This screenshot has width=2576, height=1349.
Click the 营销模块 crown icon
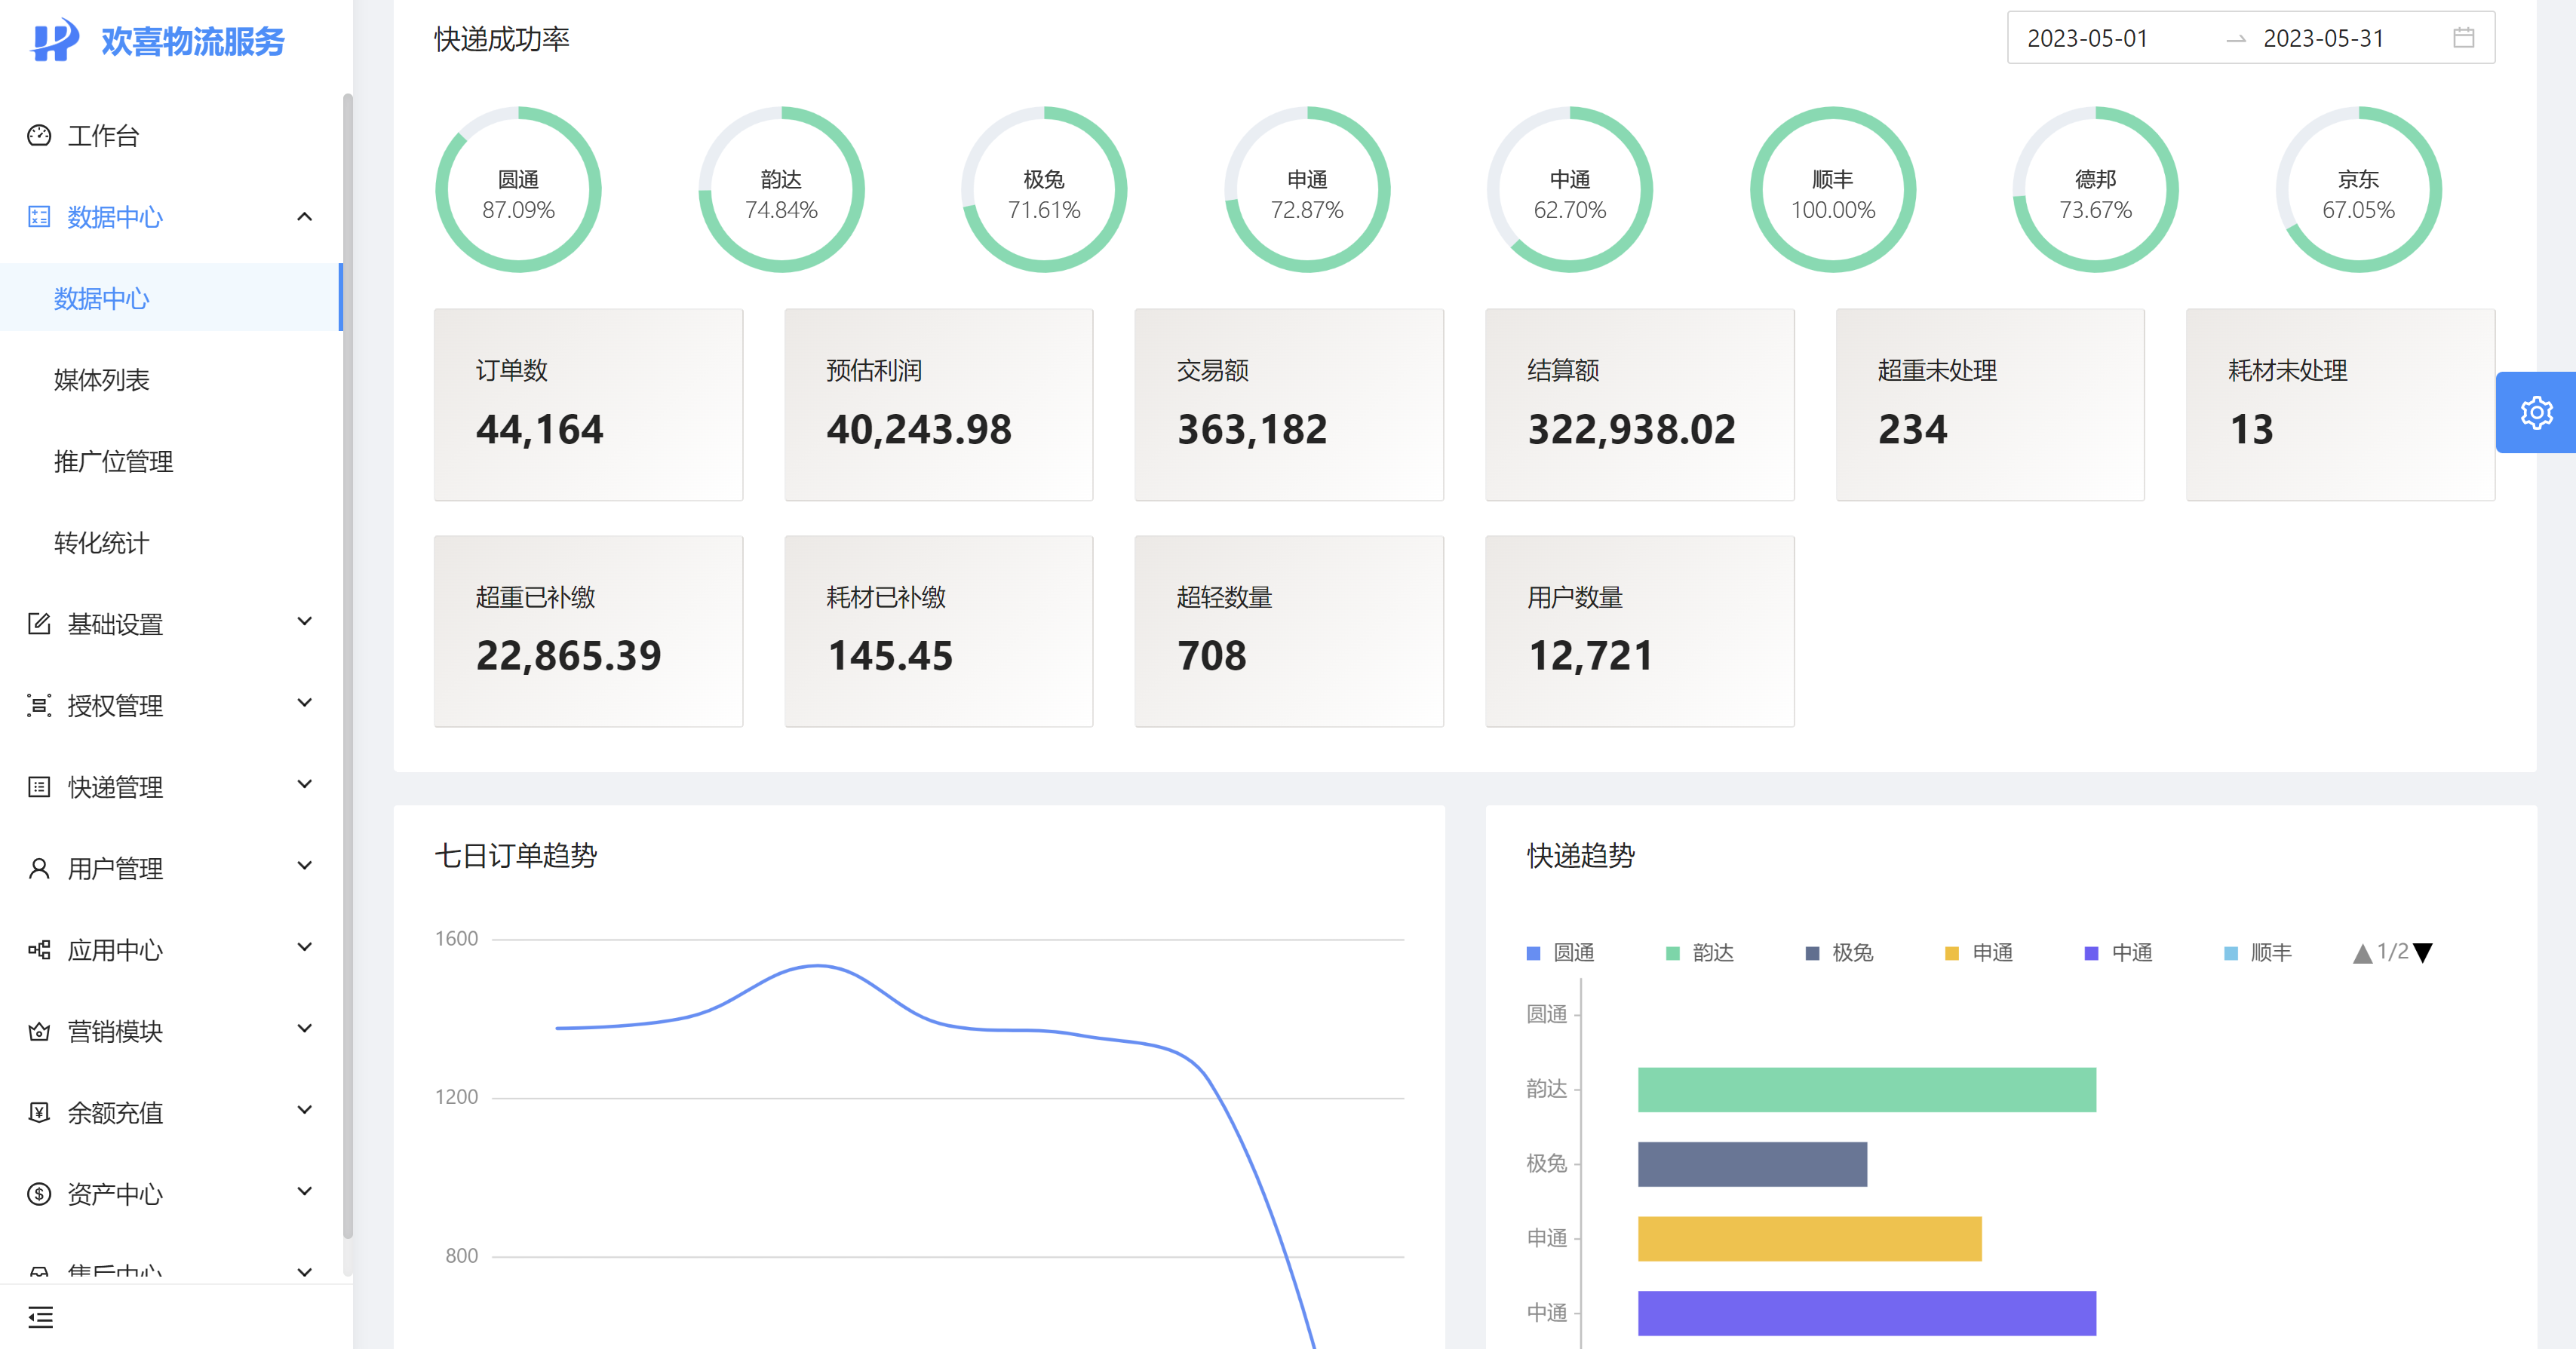pyautogui.click(x=39, y=1031)
